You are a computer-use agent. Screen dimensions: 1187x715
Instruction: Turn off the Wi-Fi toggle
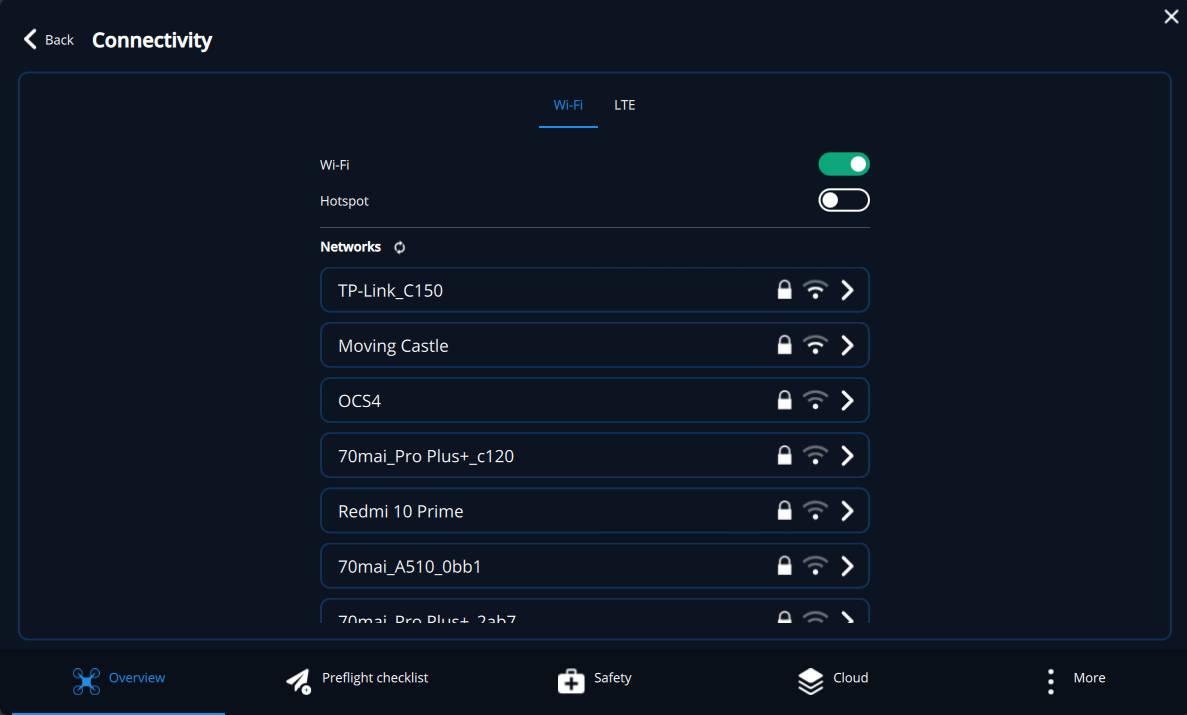point(844,164)
